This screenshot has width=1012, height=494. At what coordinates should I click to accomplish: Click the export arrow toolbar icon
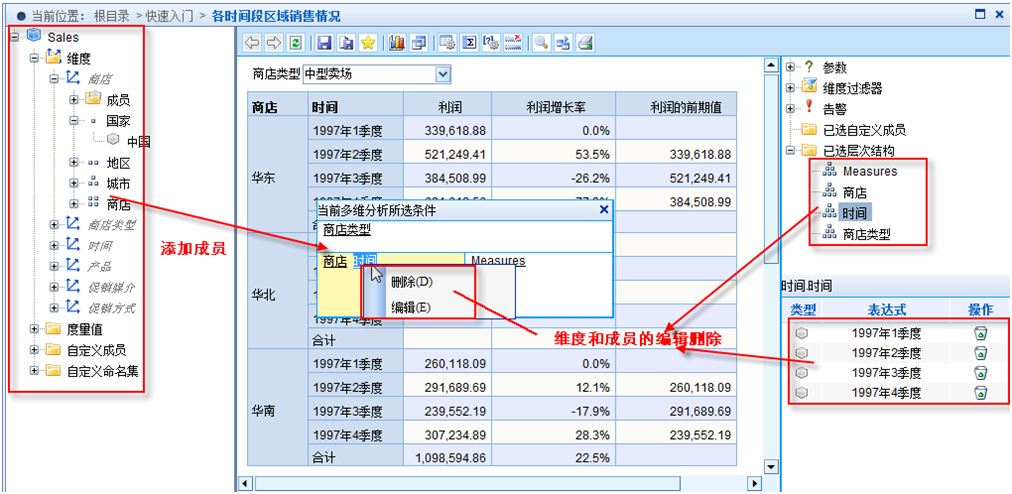(563, 43)
